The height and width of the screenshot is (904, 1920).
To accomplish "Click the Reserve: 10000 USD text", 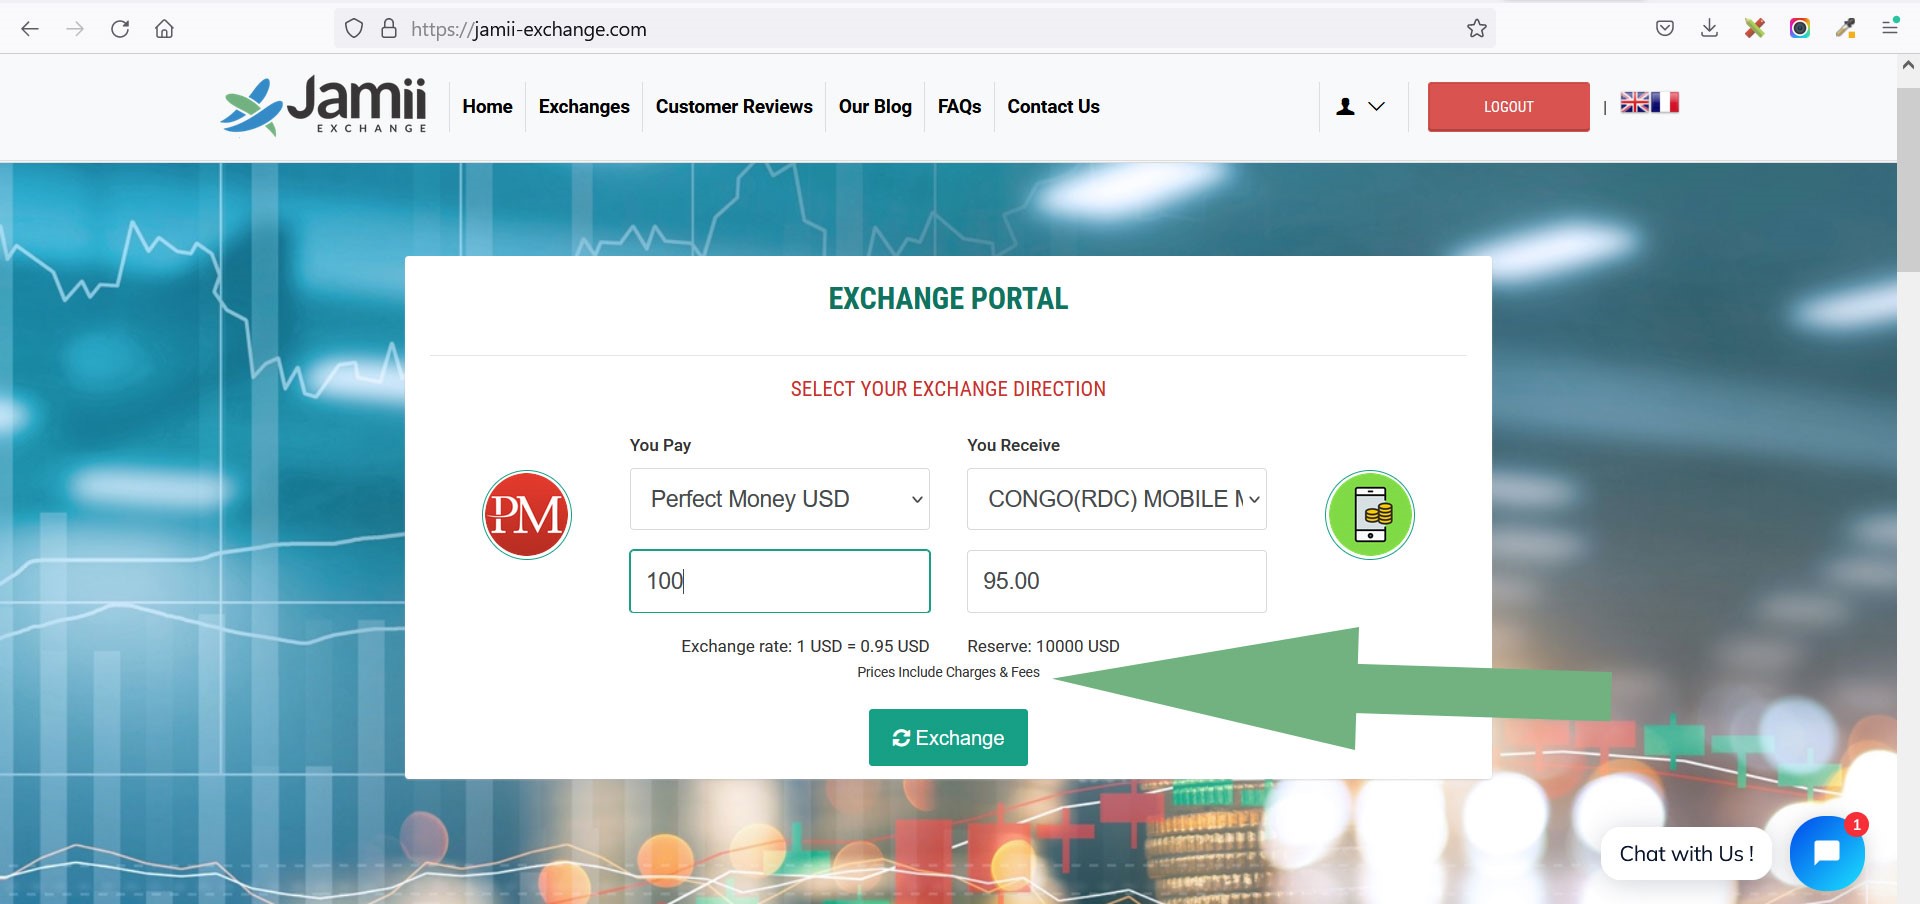I will click(x=1043, y=646).
